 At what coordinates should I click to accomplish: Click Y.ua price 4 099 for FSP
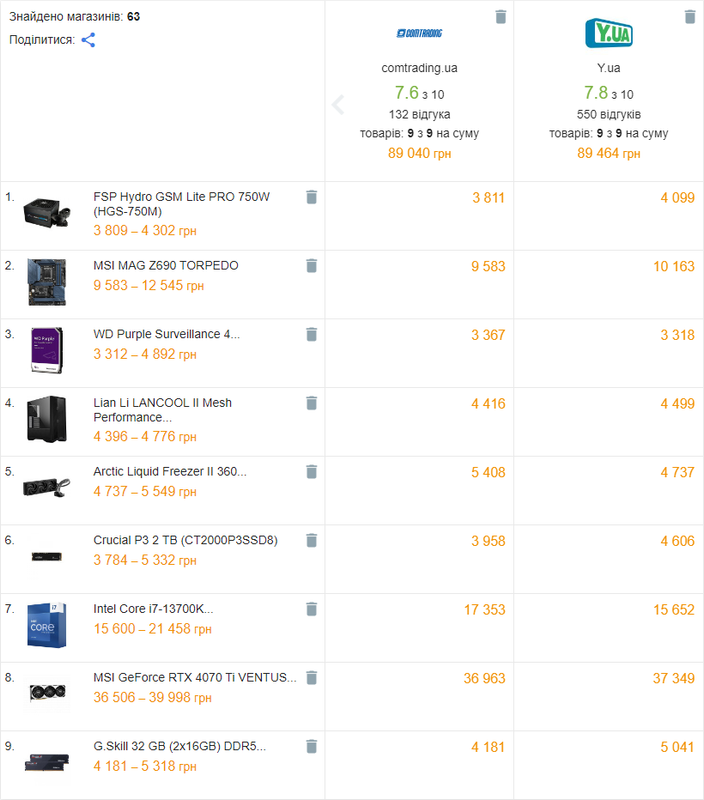pos(677,198)
